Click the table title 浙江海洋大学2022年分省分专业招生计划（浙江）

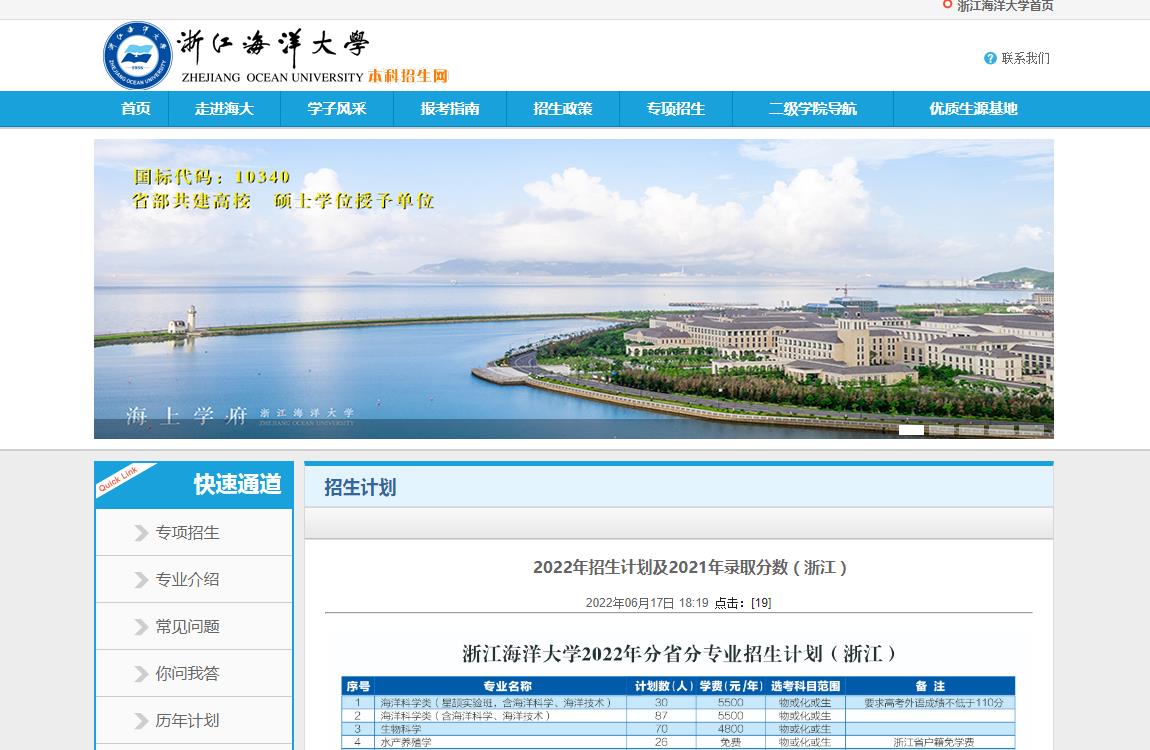click(x=678, y=653)
